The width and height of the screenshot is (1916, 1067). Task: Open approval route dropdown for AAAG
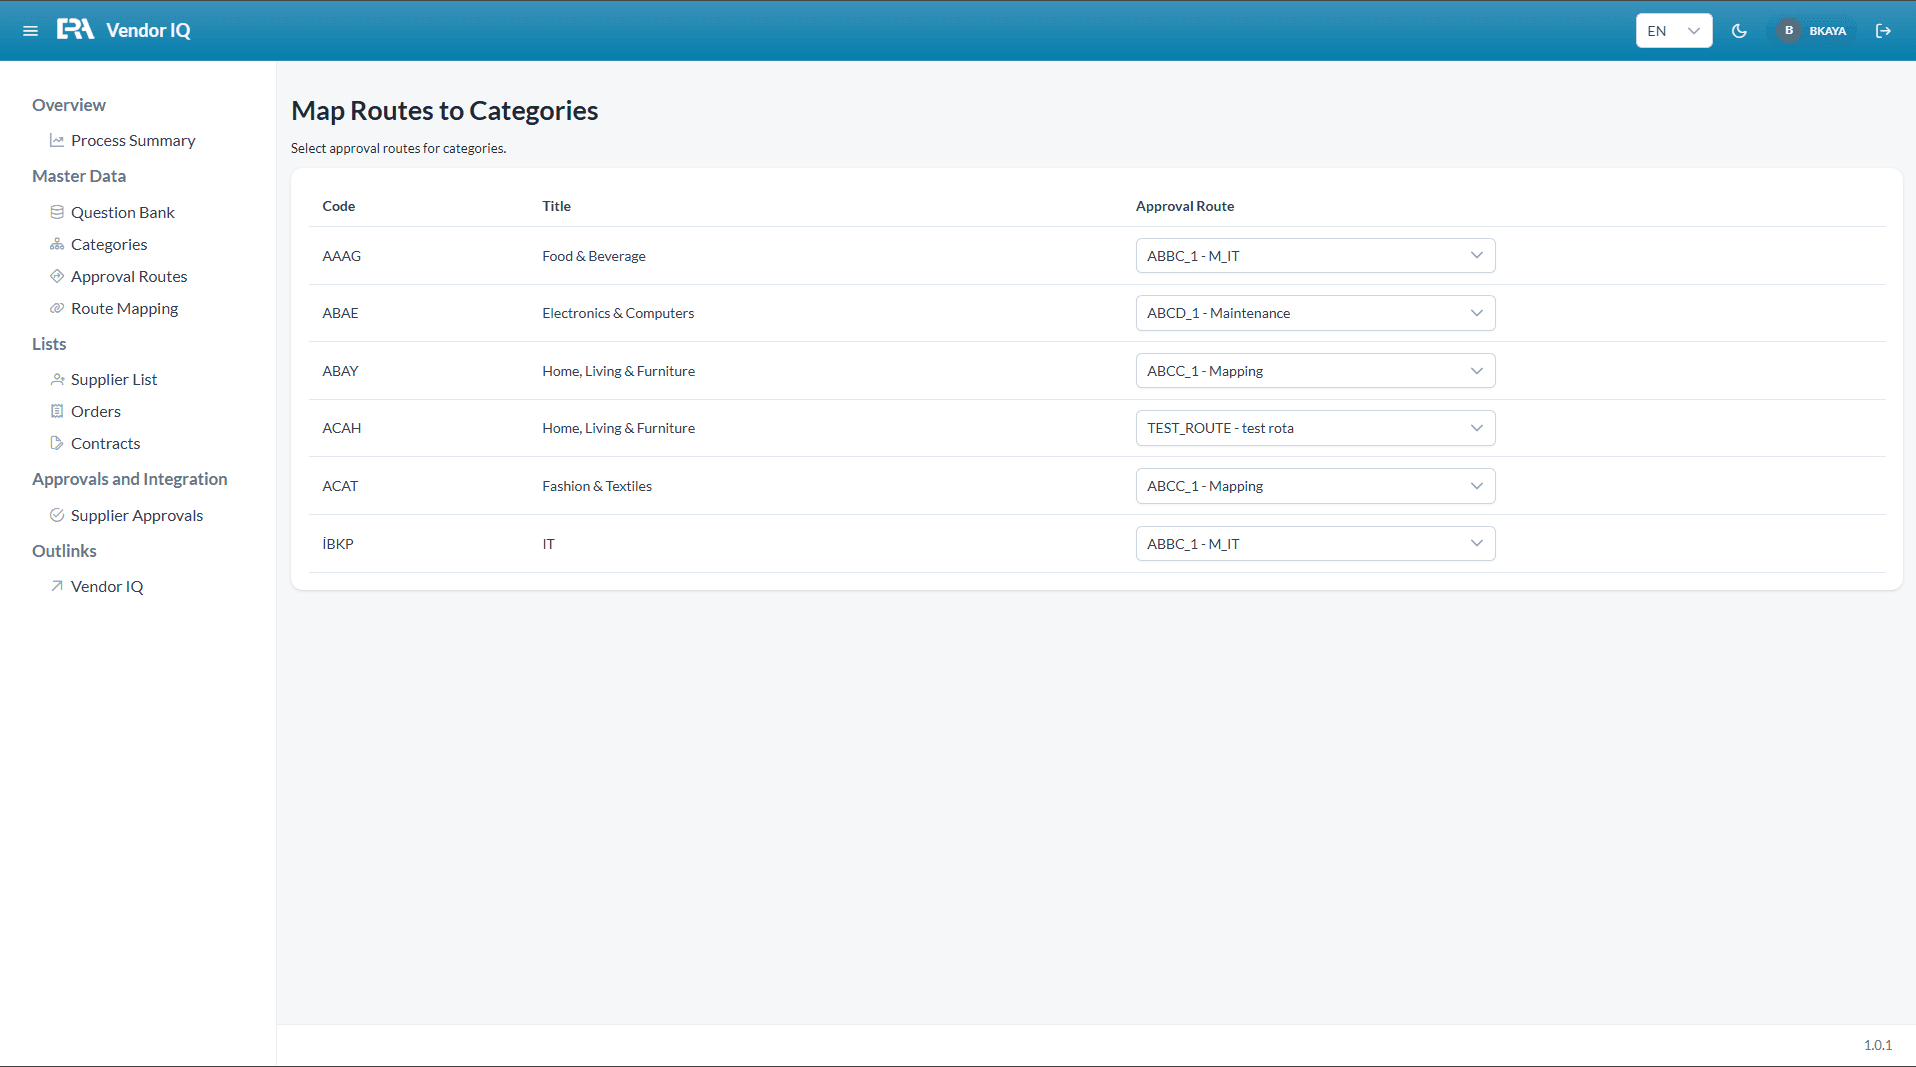(1315, 256)
